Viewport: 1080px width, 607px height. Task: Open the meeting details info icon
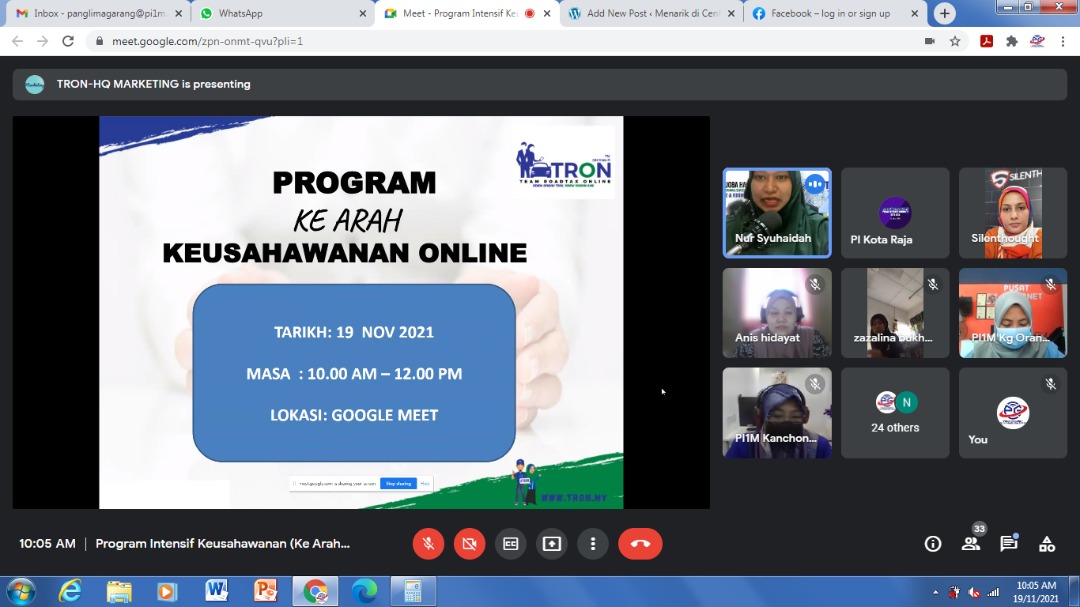[x=933, y=544]
